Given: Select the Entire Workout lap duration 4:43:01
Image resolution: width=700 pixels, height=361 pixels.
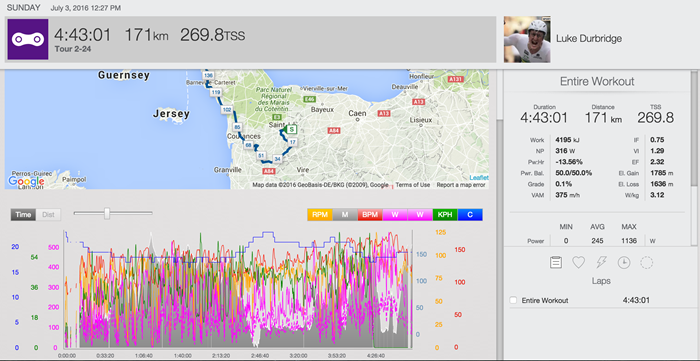Looking at the screenshot, I should (636, 300).
